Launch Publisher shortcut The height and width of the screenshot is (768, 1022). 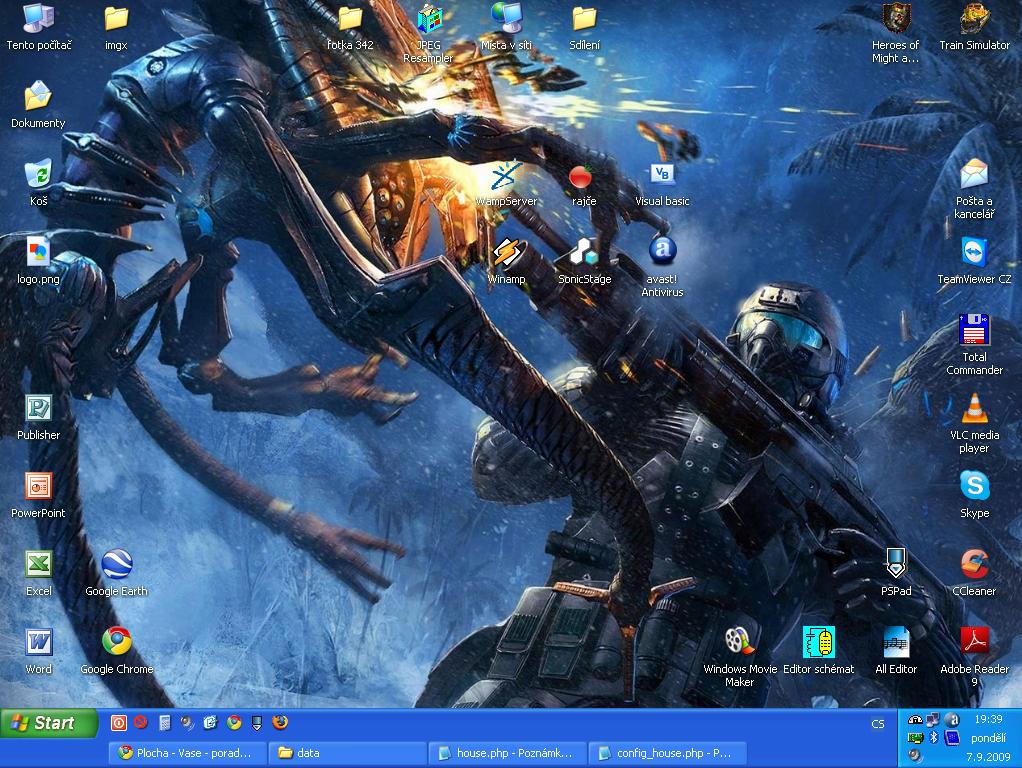click(38, 417)
